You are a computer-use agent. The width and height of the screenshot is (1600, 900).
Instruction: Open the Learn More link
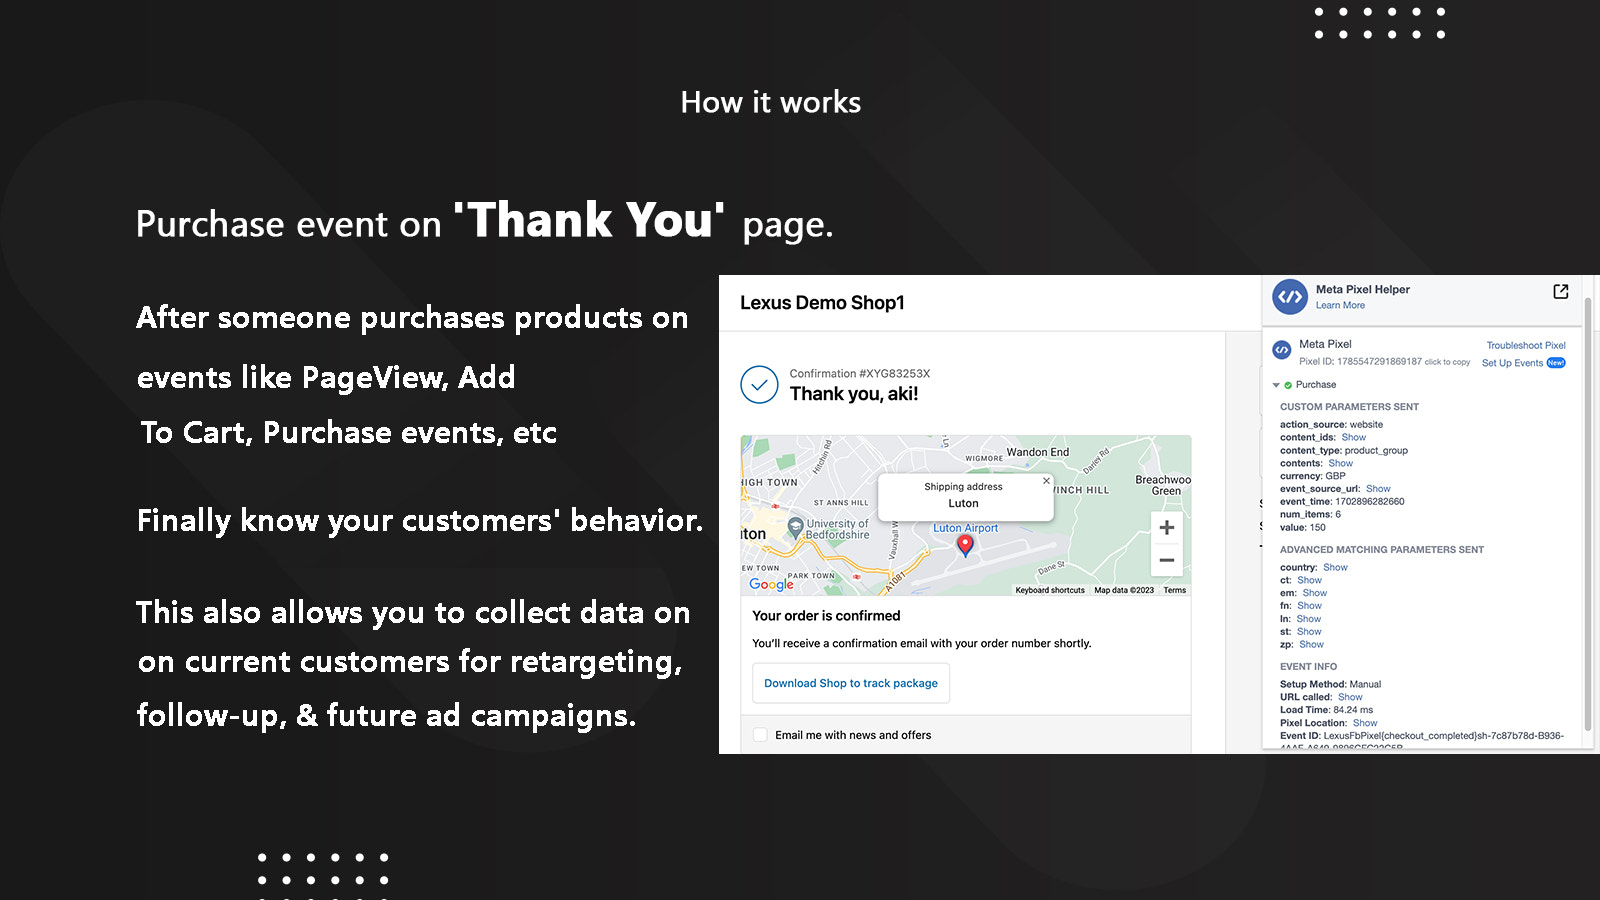1340,306
